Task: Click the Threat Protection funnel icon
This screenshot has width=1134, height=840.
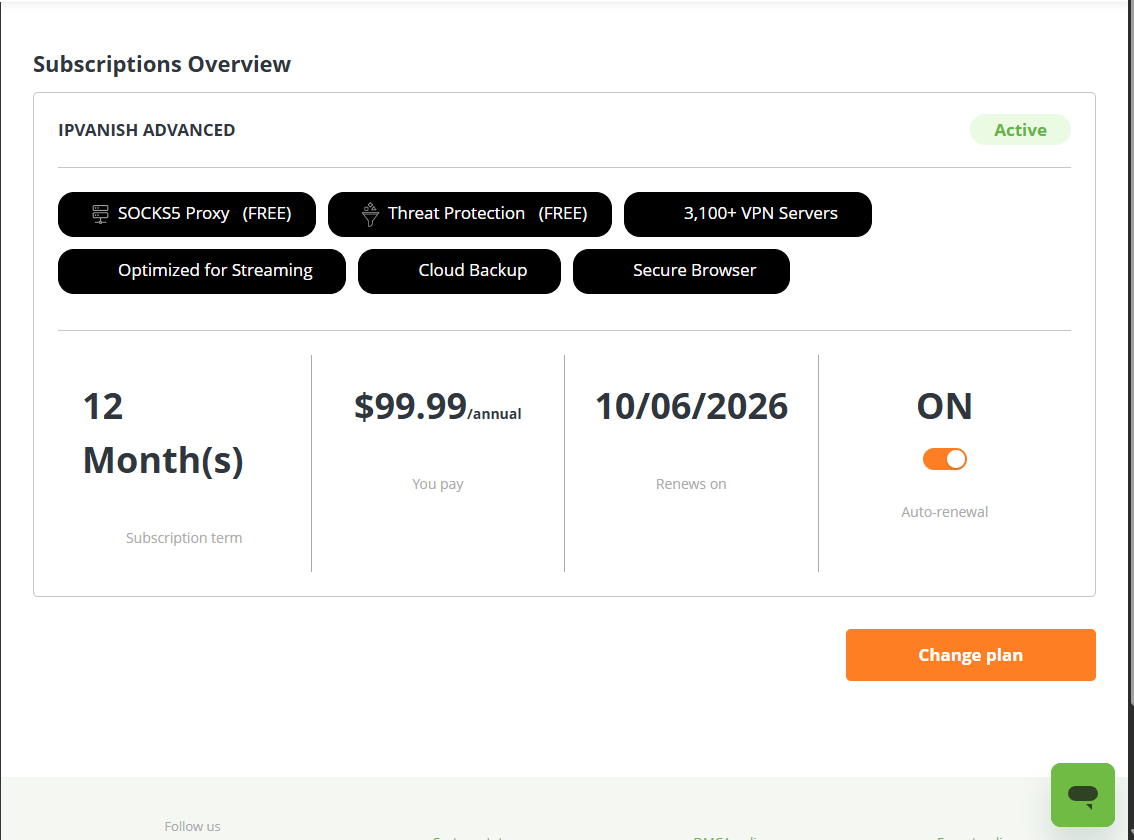Action: point(370,214)
